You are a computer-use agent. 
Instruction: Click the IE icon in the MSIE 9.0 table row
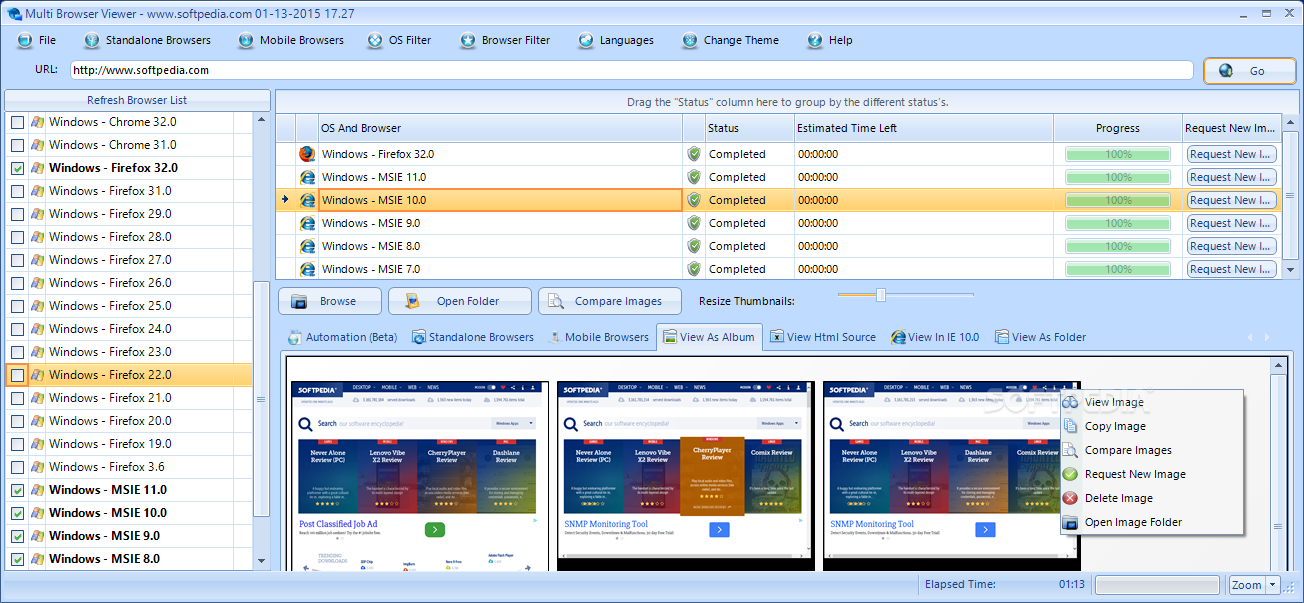[x=307, y=223]
